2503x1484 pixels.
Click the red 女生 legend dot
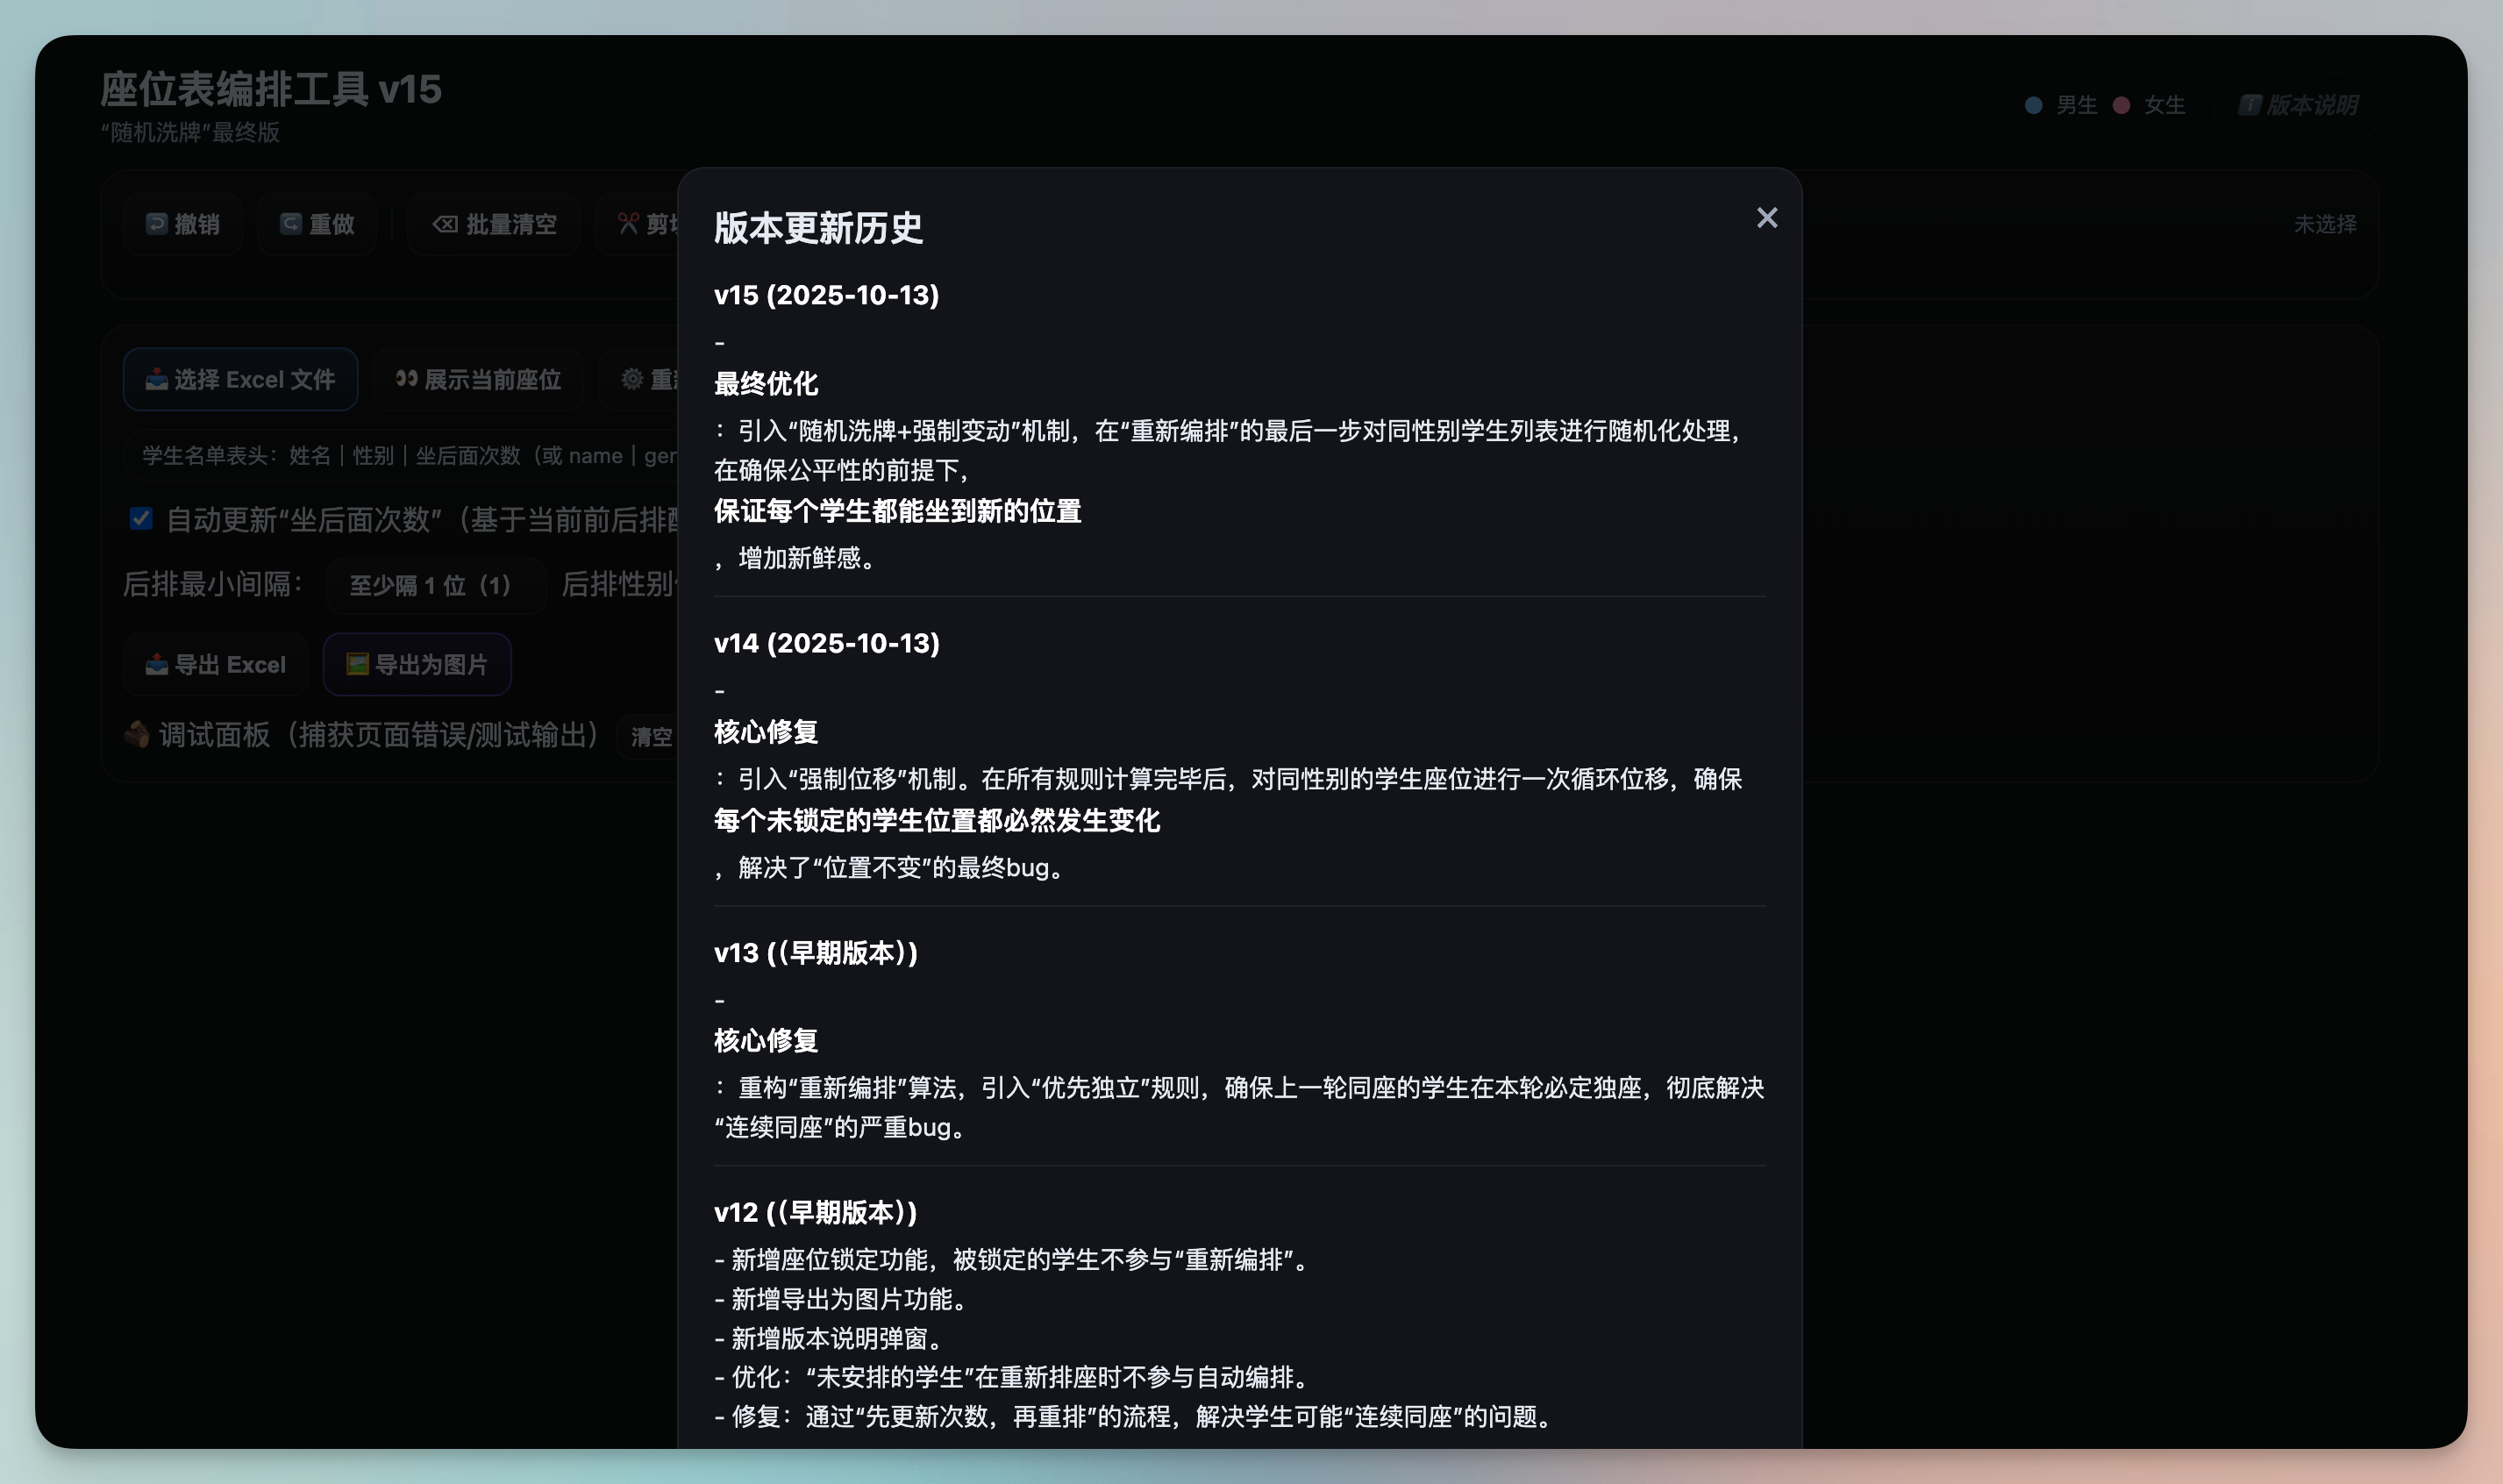click(2121, 105)
